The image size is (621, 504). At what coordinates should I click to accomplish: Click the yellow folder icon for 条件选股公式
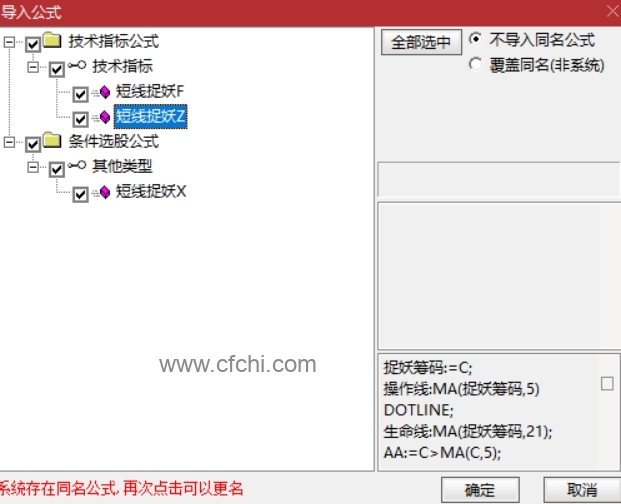[x=52, y=140]
